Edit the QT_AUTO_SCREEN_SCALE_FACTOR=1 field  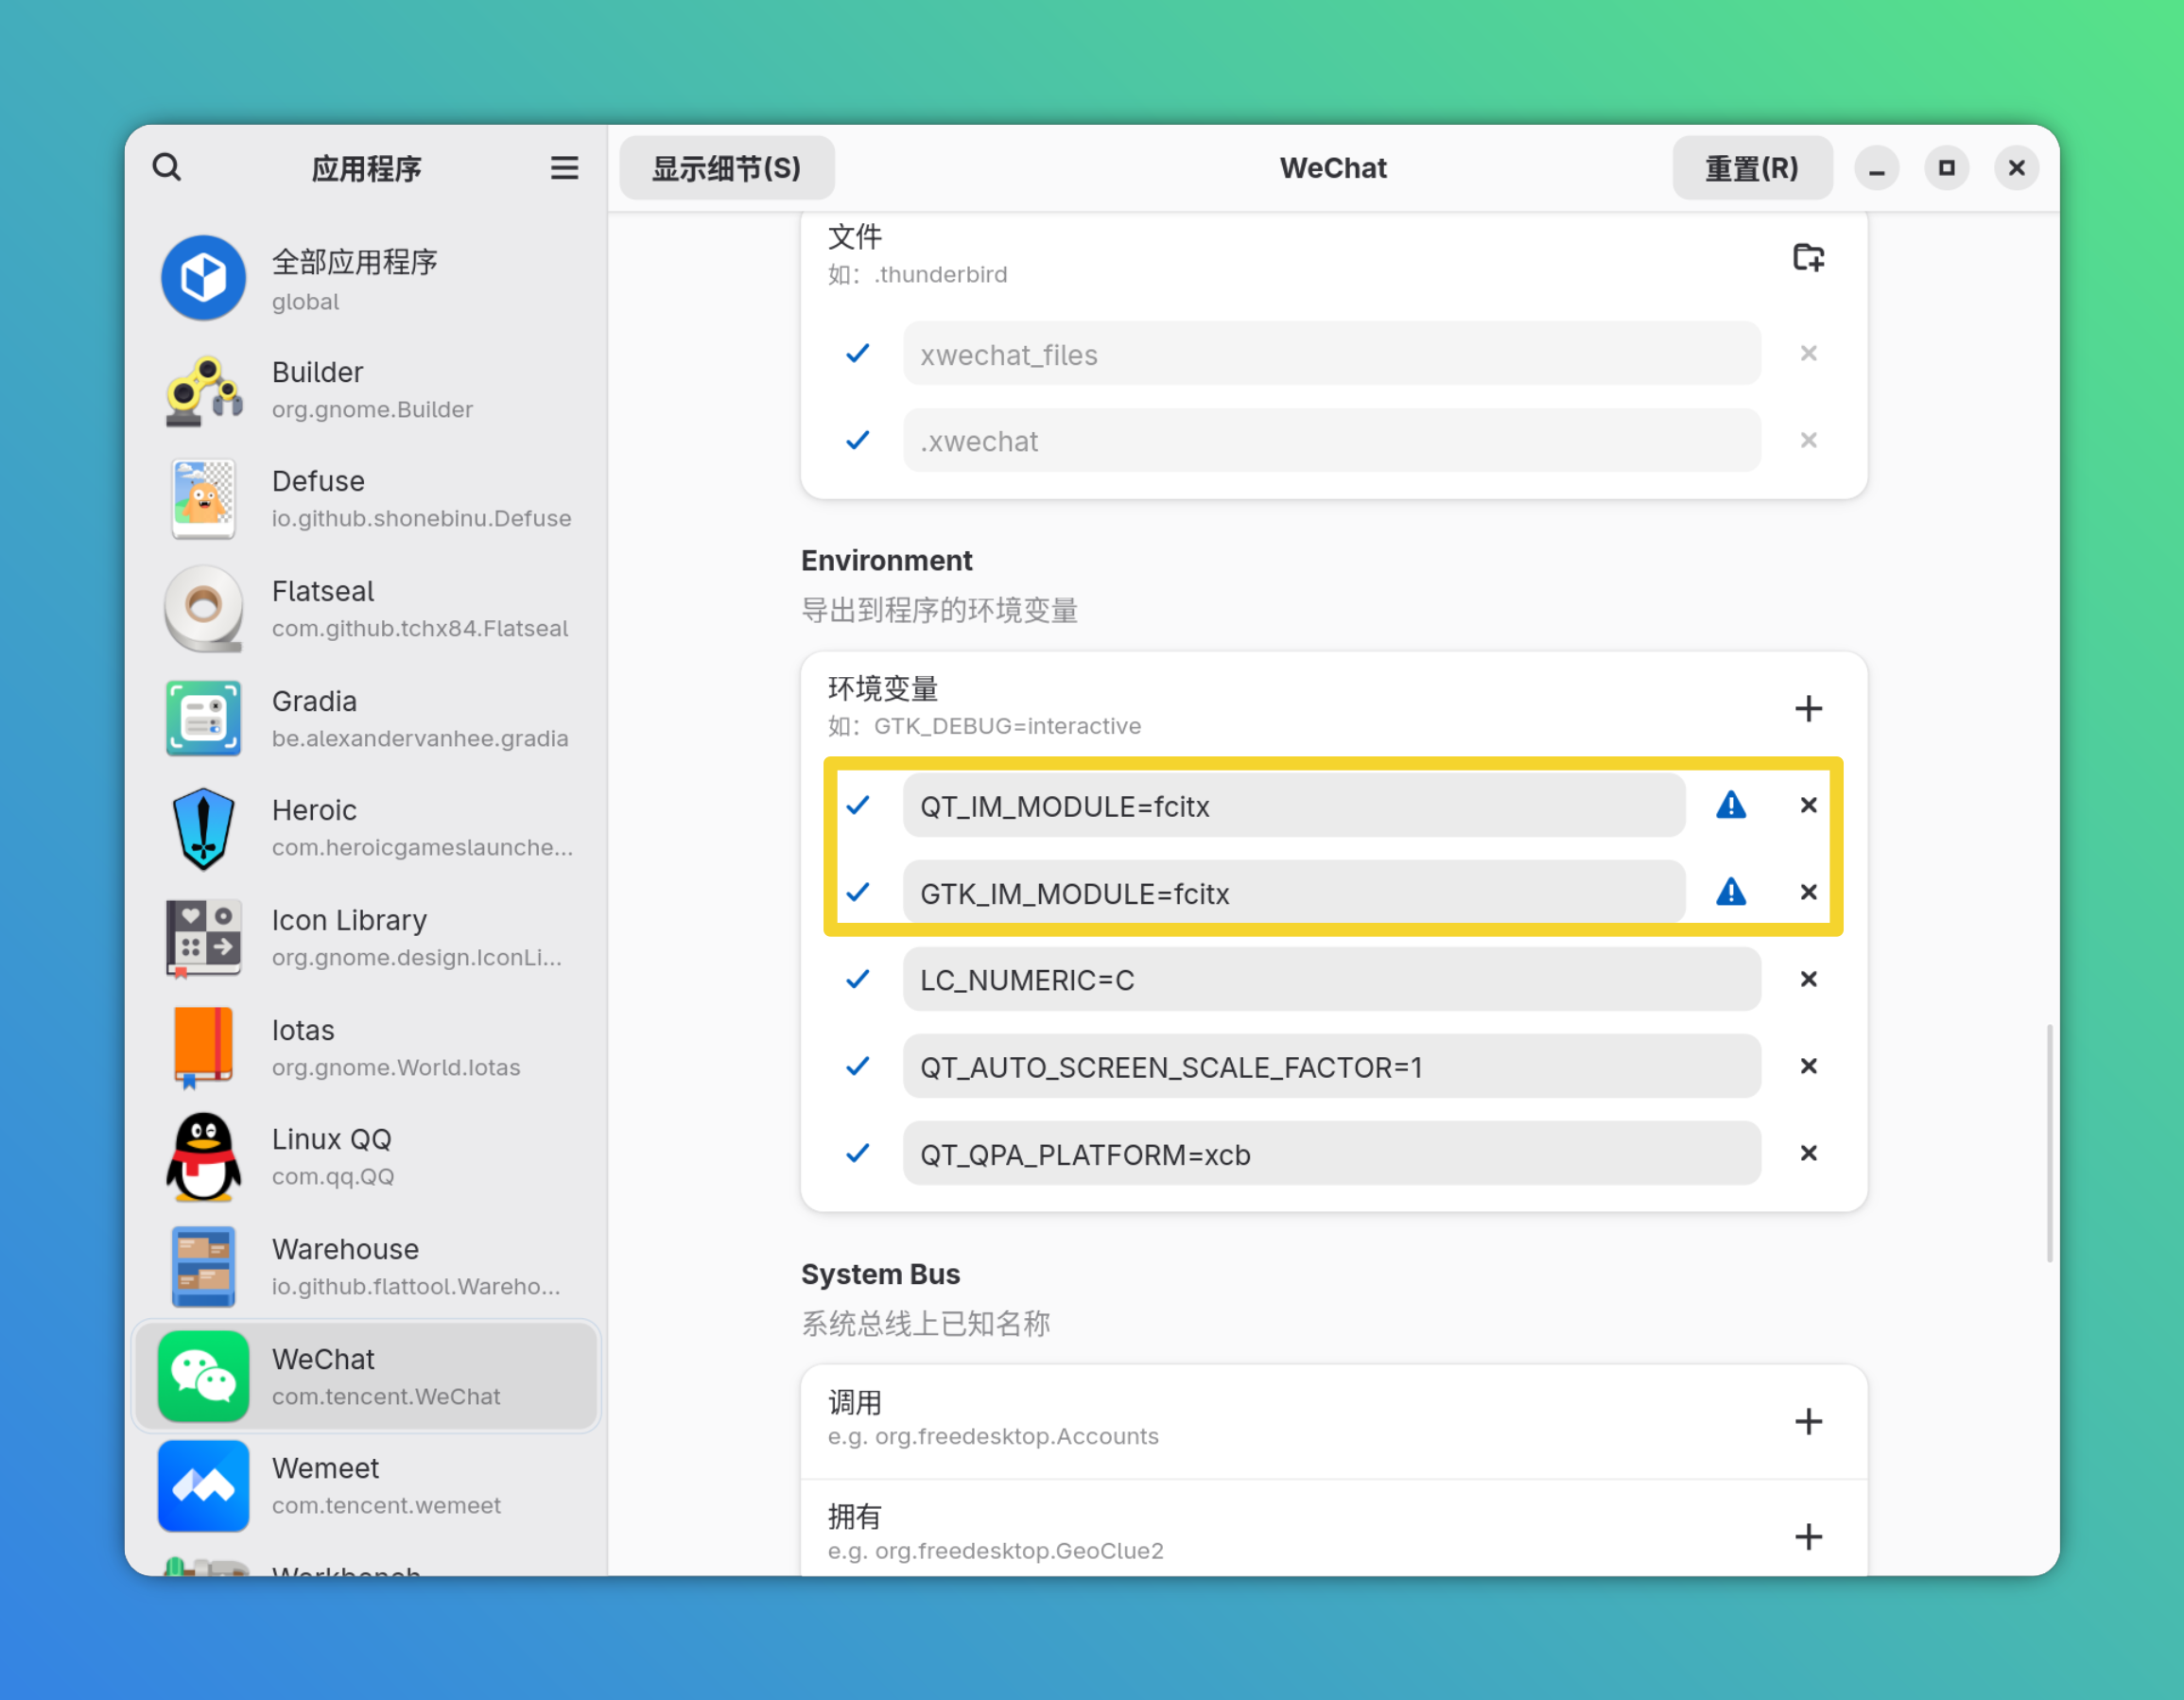coord(1331,1066)
